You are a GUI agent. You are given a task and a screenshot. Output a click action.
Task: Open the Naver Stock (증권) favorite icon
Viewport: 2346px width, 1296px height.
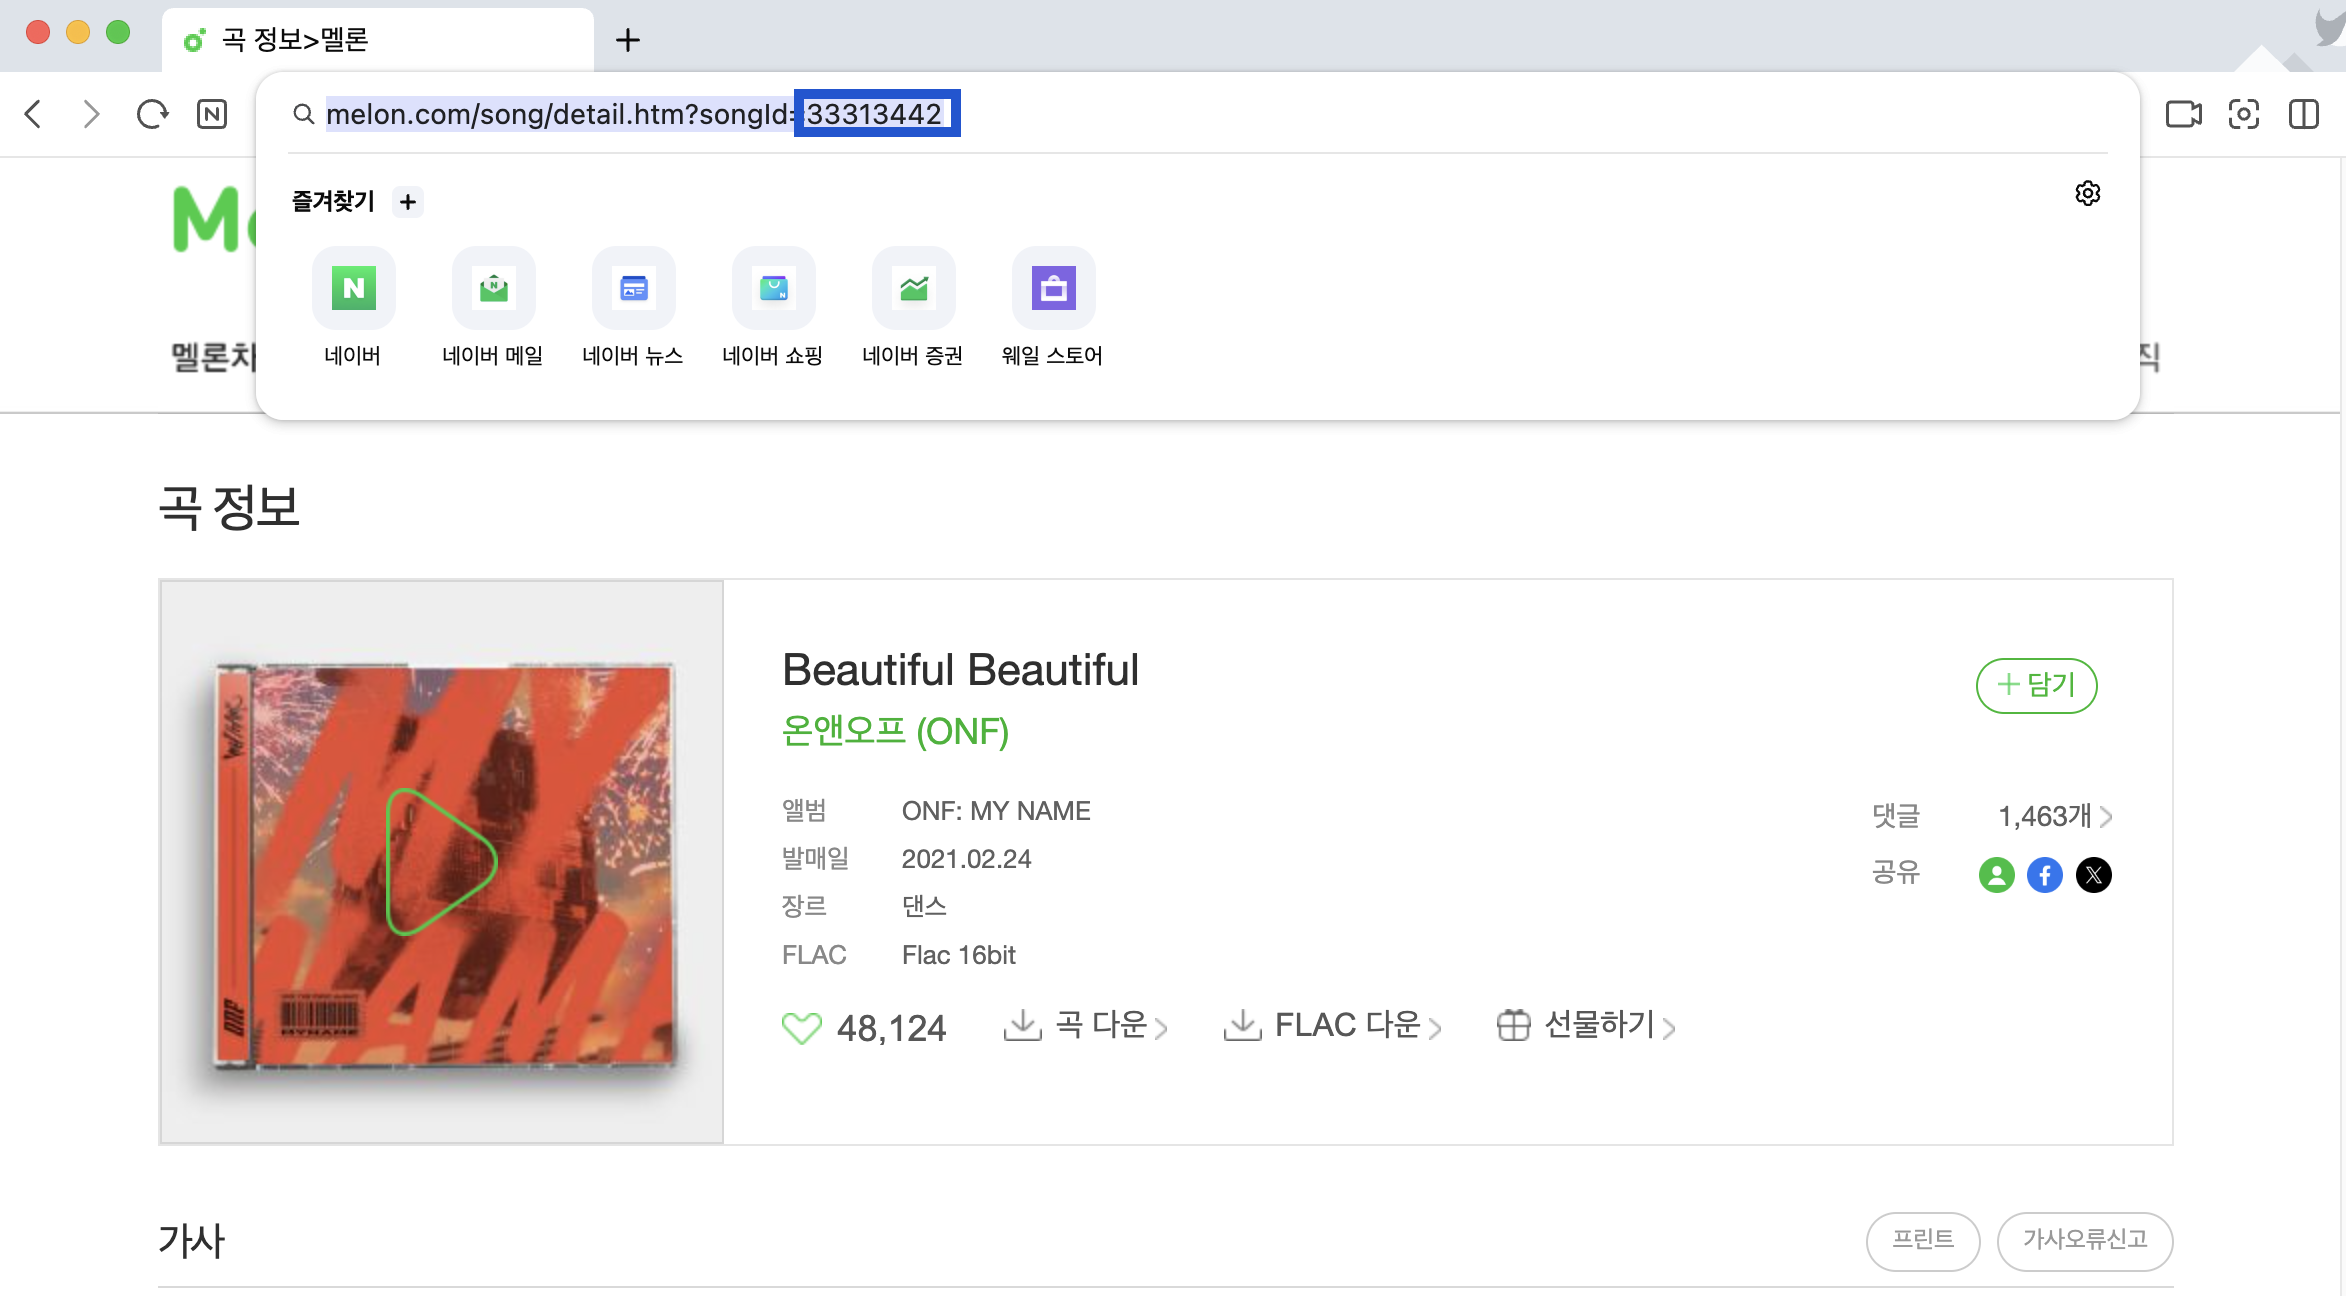pyautogui.click(x=913, y=289)
